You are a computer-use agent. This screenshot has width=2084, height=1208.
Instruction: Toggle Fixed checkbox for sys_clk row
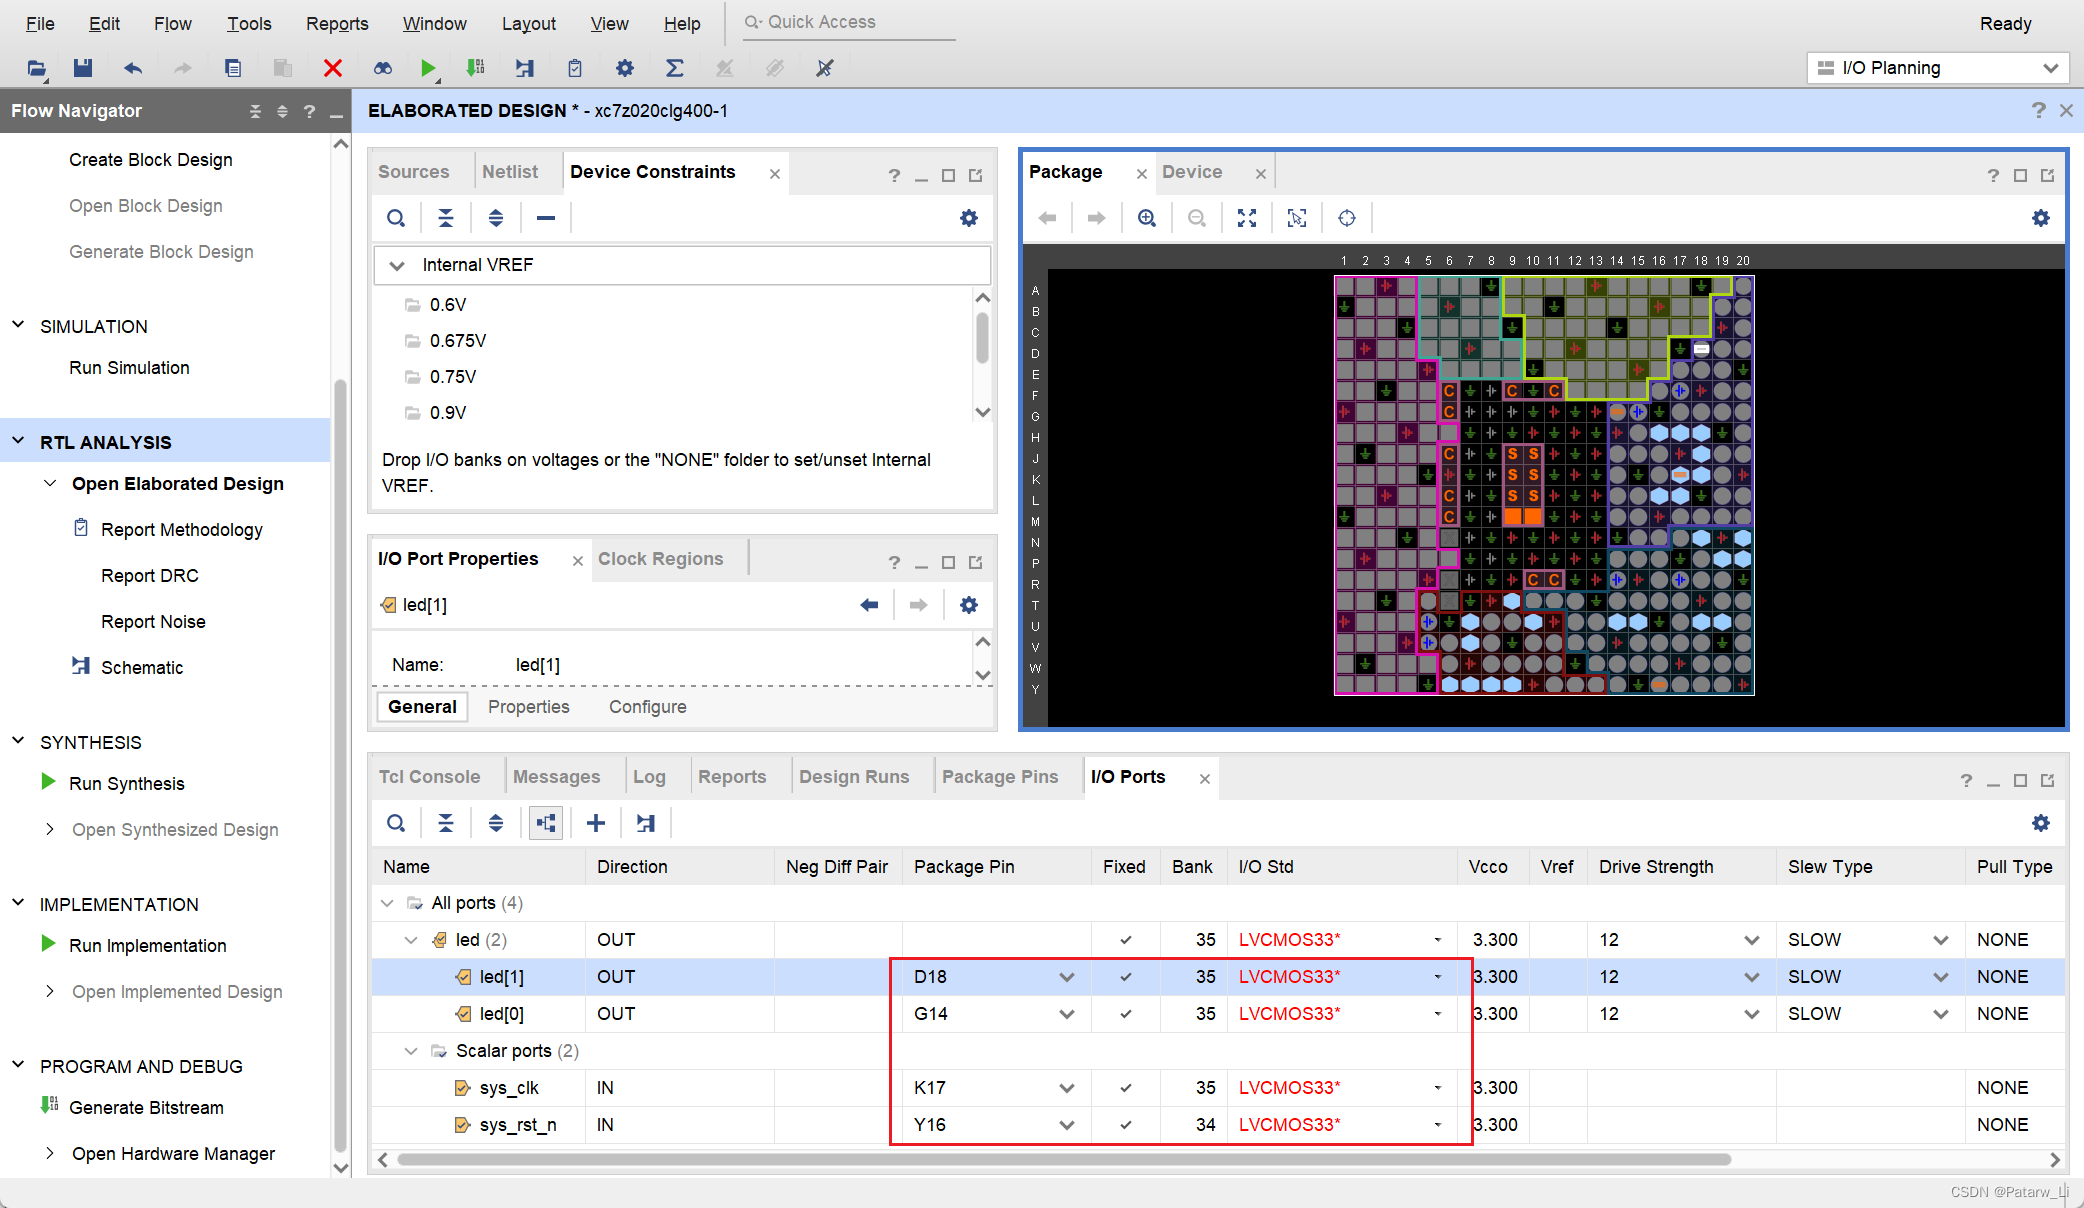(1126, 1088)
